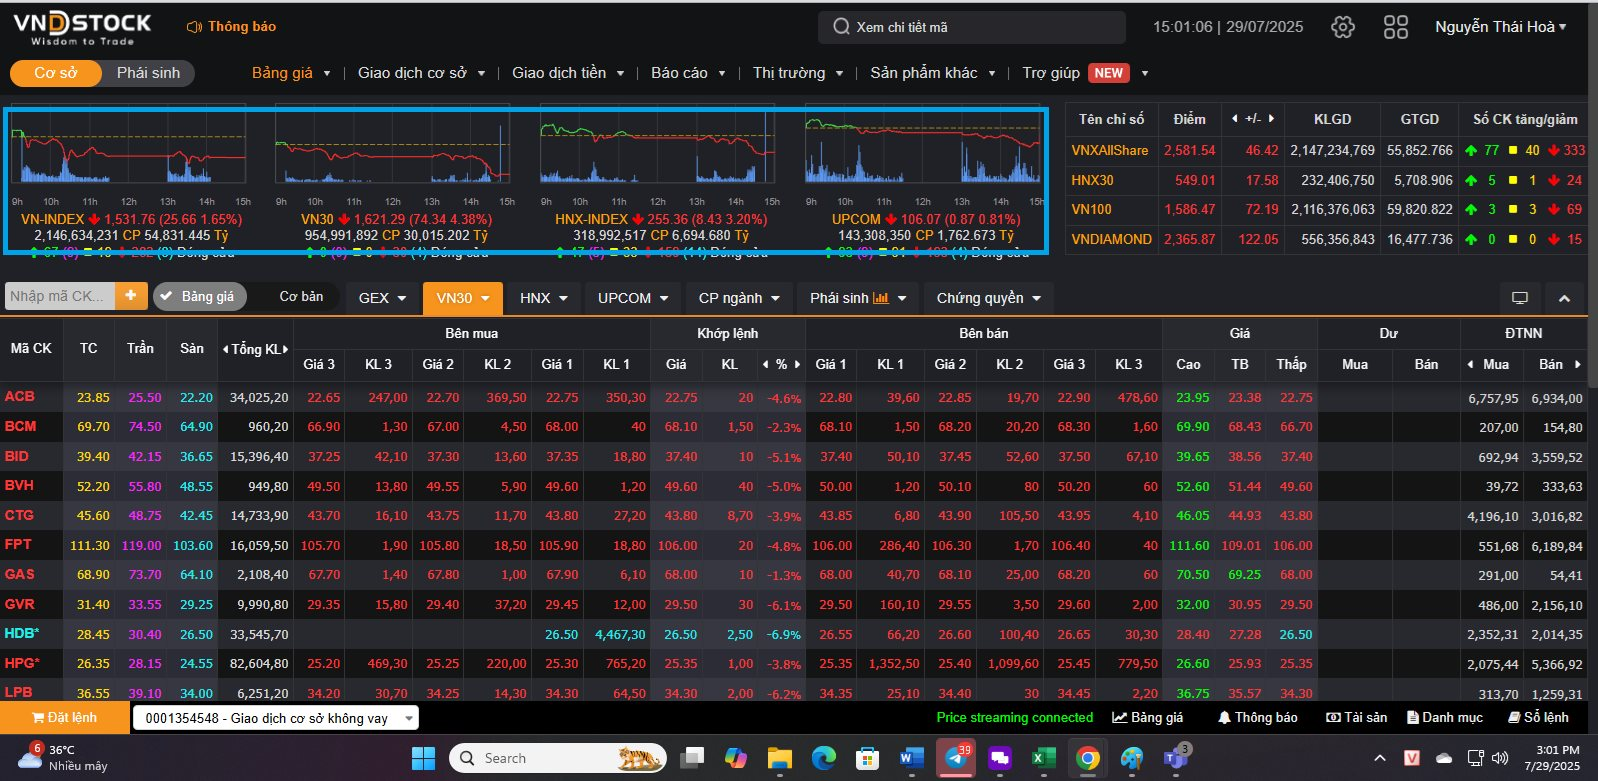
Task: Toggle to Cơ bản price view
Action: 301,297
